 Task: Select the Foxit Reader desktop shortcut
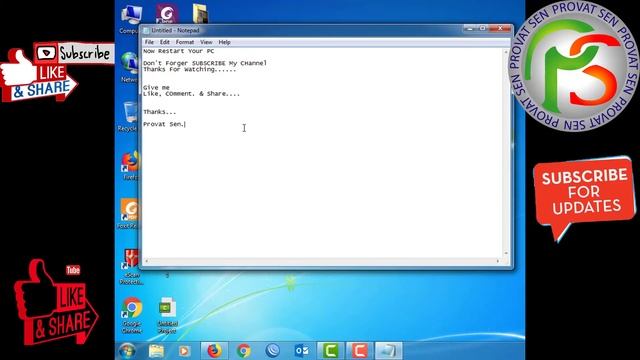click(x=128, y=214)
